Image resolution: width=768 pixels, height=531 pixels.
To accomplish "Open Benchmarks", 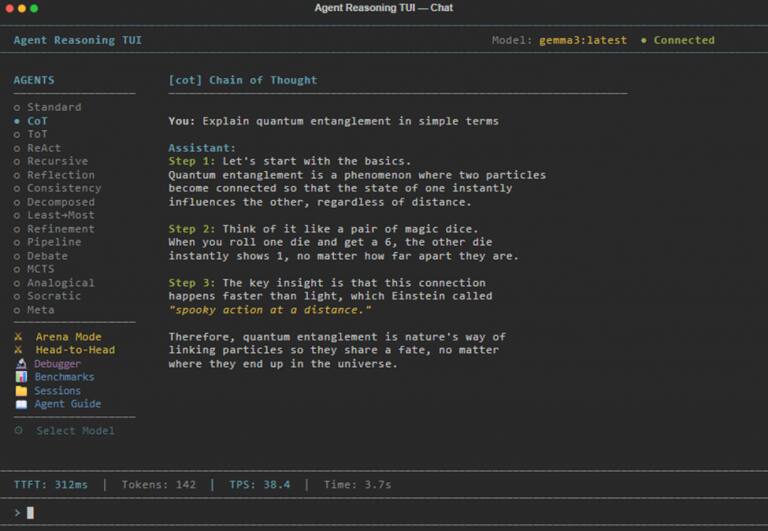I will tap(64, 377).
